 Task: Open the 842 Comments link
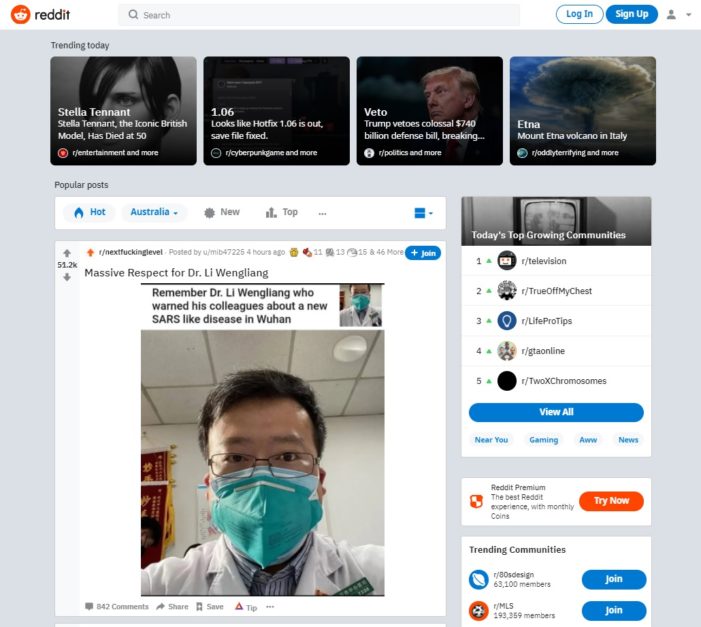(x=117, y=607)
